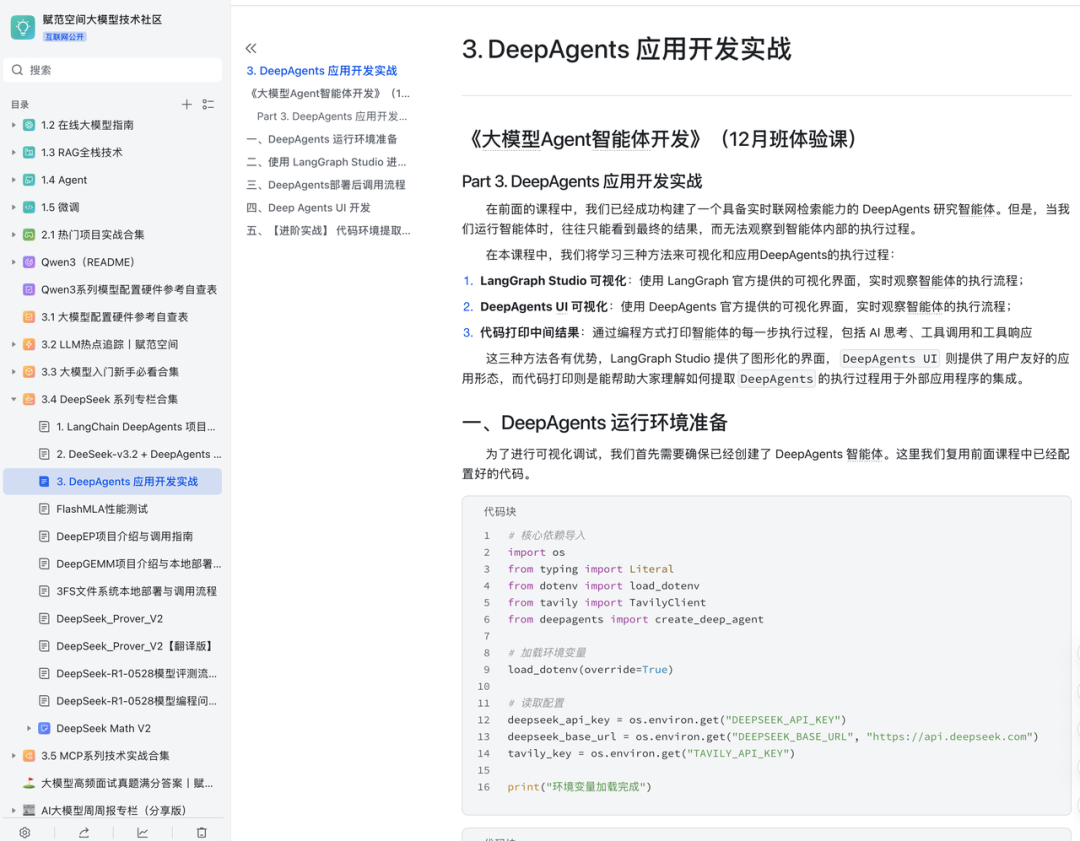Click the 赋范空间大模型技术社区 title
Viewport: 1080px width, 841px height.
(102, 19)
